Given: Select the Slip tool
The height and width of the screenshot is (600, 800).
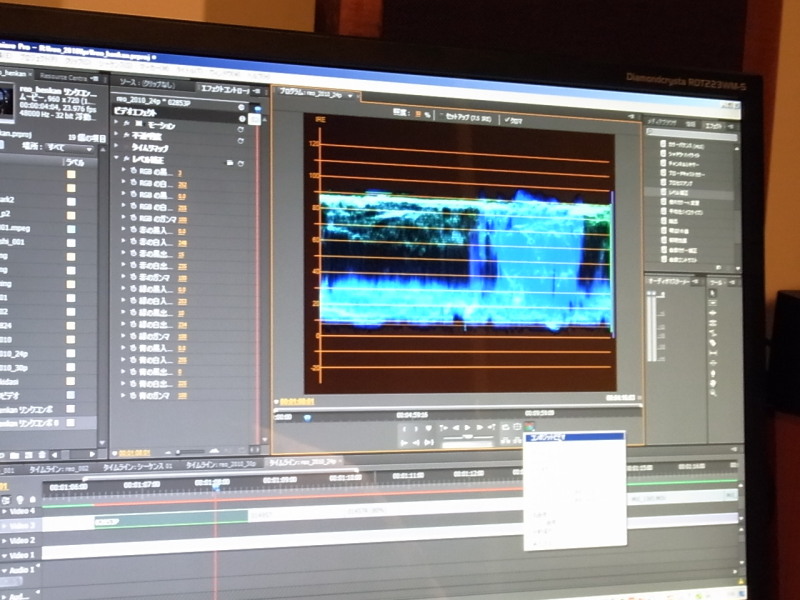Looking at the screenshot, I should [x=713, y=353].
